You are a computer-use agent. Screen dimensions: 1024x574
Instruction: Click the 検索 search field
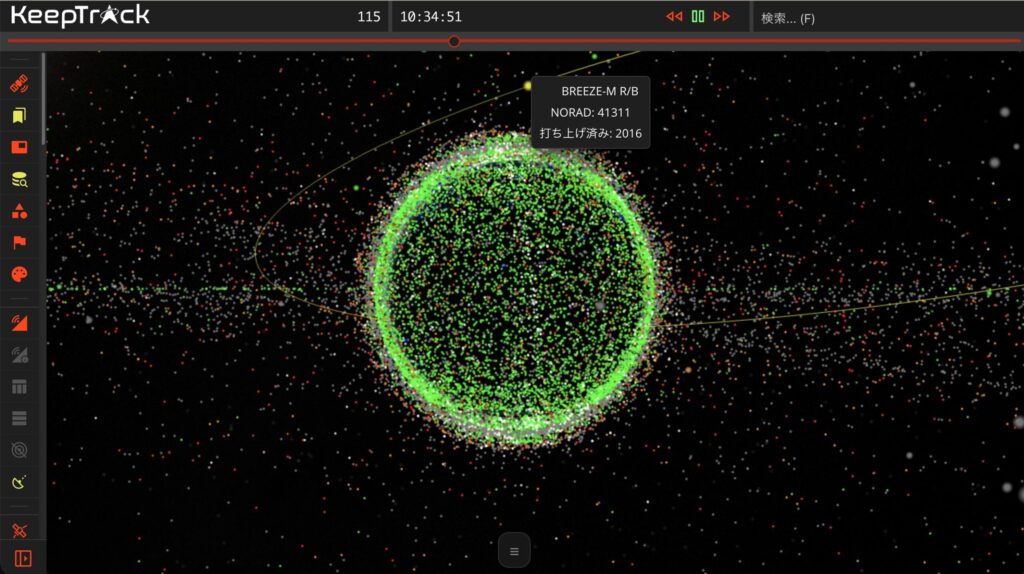pyautogui.click(x=885, y=18)
